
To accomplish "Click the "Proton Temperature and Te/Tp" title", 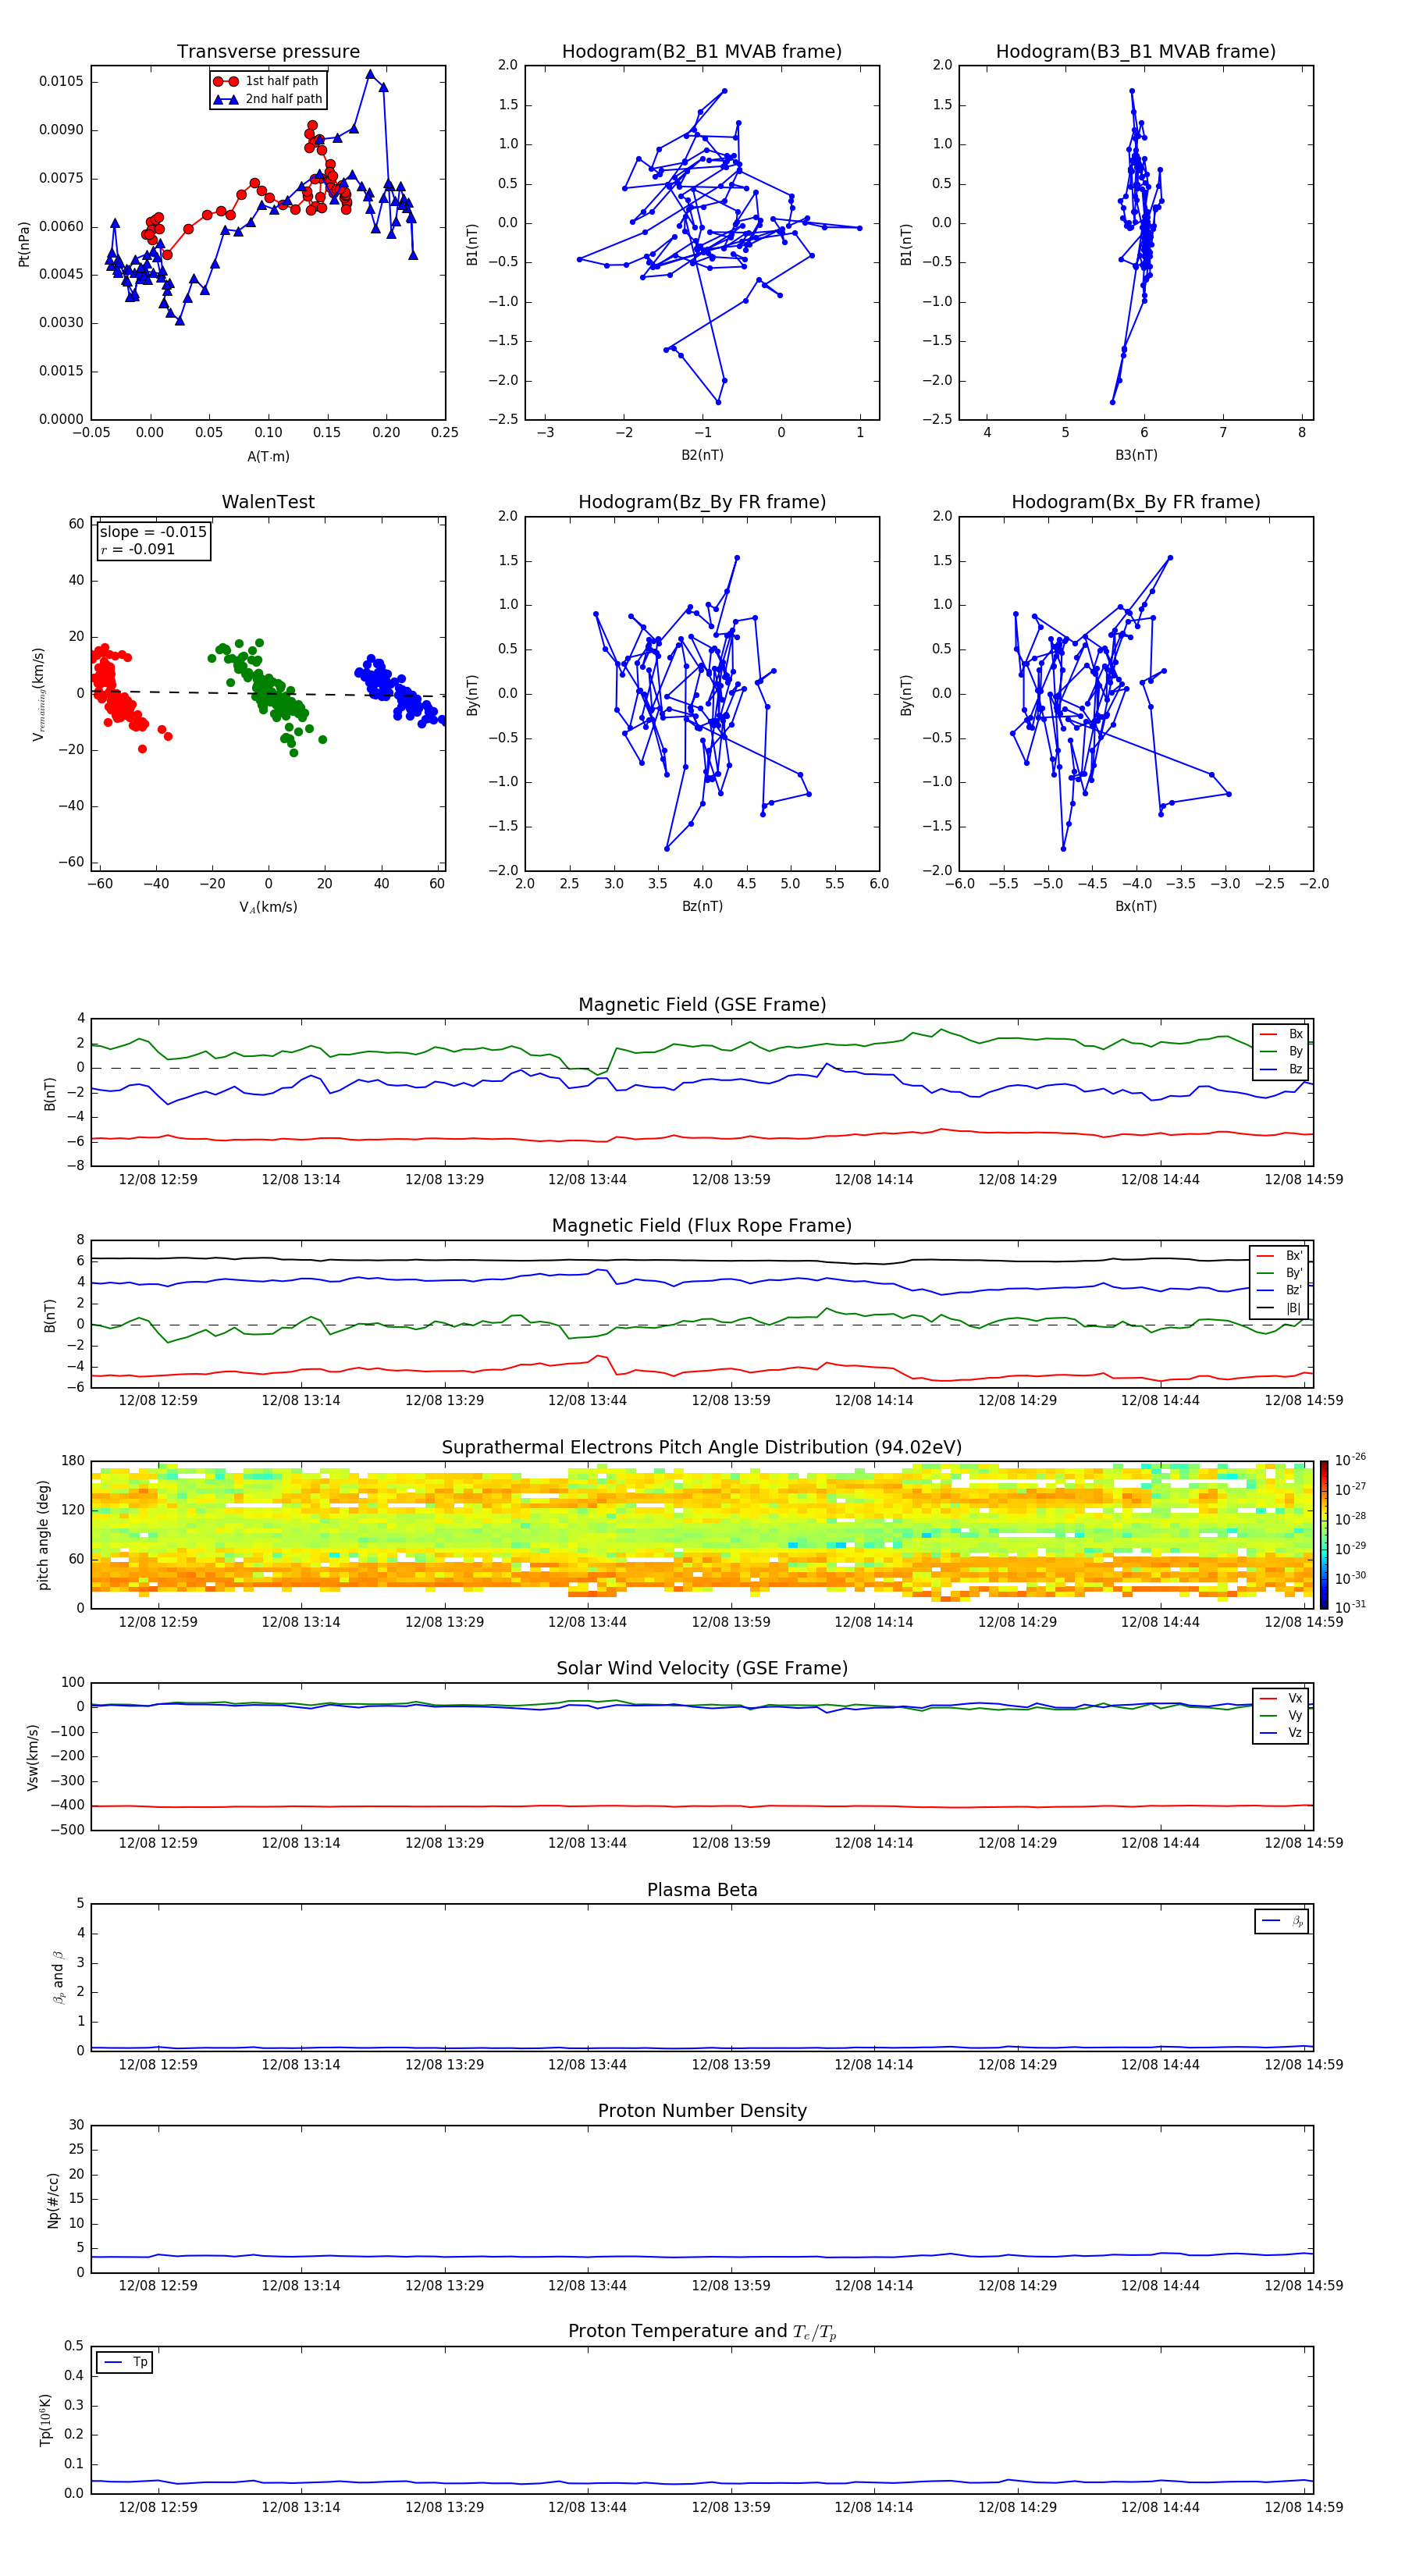I will 702,2331.
